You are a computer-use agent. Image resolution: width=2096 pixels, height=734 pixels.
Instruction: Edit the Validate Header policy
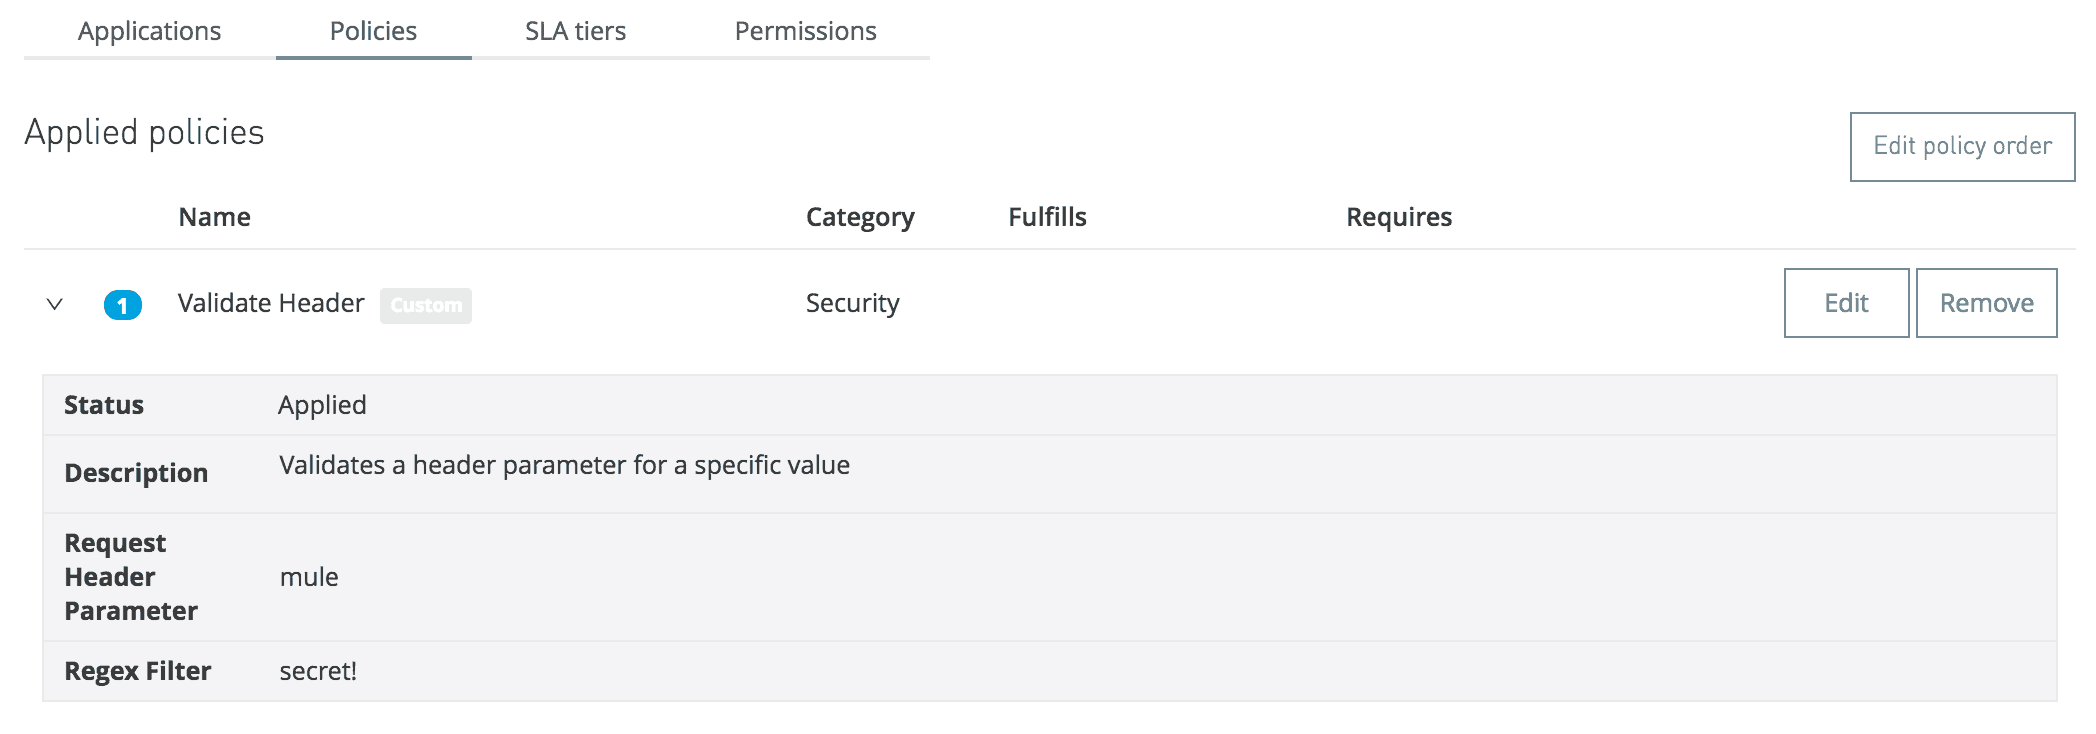(1847, 303)
